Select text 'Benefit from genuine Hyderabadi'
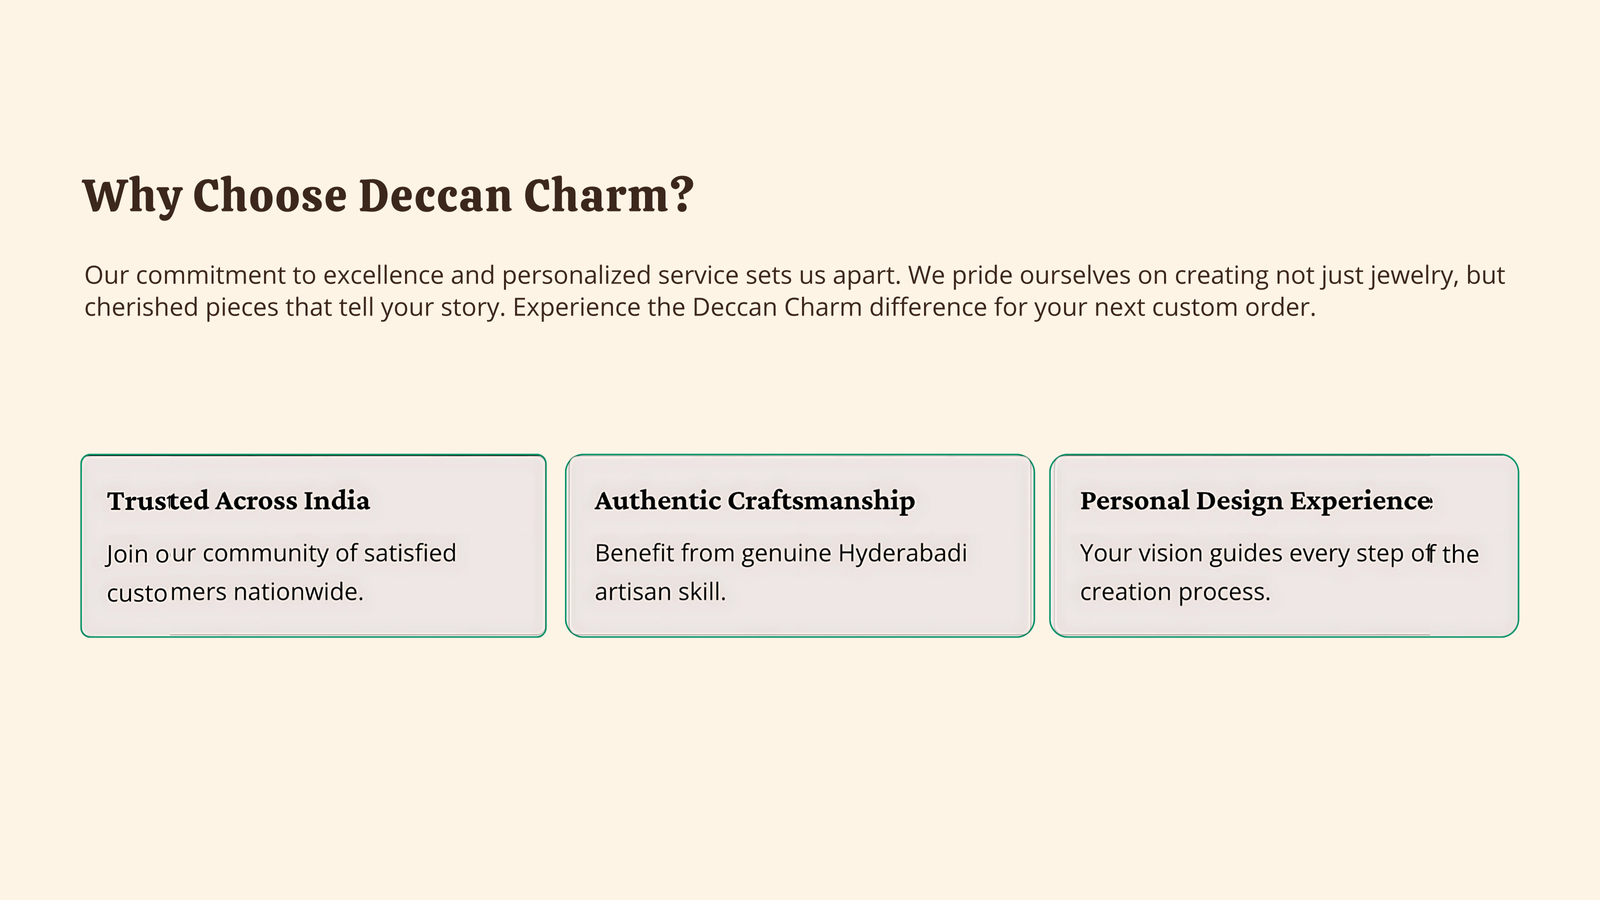 781,553
